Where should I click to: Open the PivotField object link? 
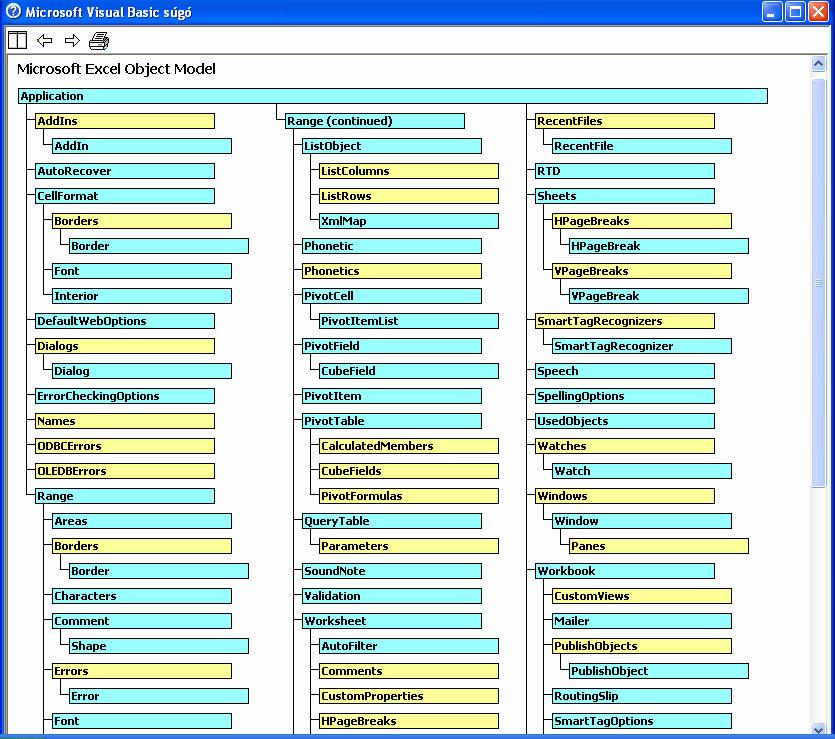point(392,346)
